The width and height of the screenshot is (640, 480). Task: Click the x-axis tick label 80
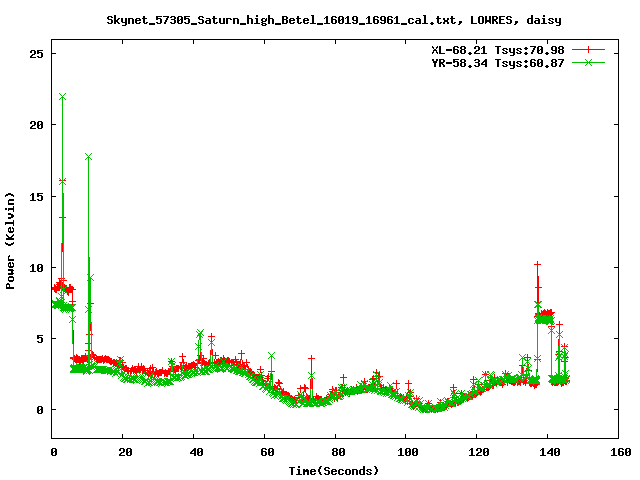coord(338,452)
